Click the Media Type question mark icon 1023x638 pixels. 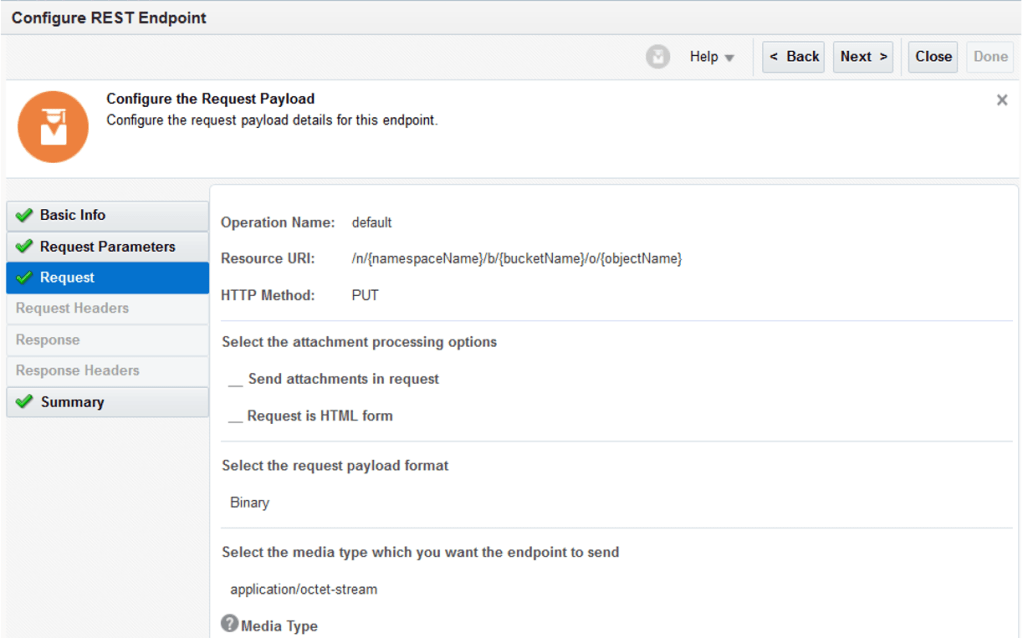(x=229, y=625)
